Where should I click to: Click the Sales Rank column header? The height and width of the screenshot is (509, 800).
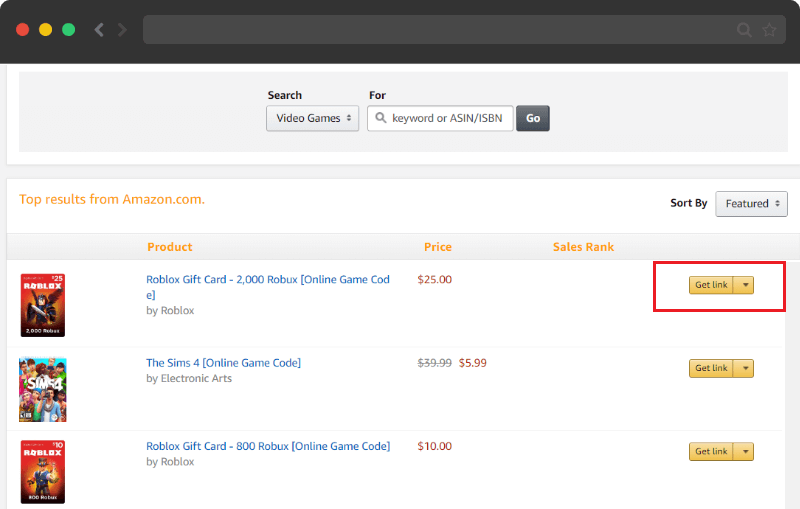pos(583,247)
